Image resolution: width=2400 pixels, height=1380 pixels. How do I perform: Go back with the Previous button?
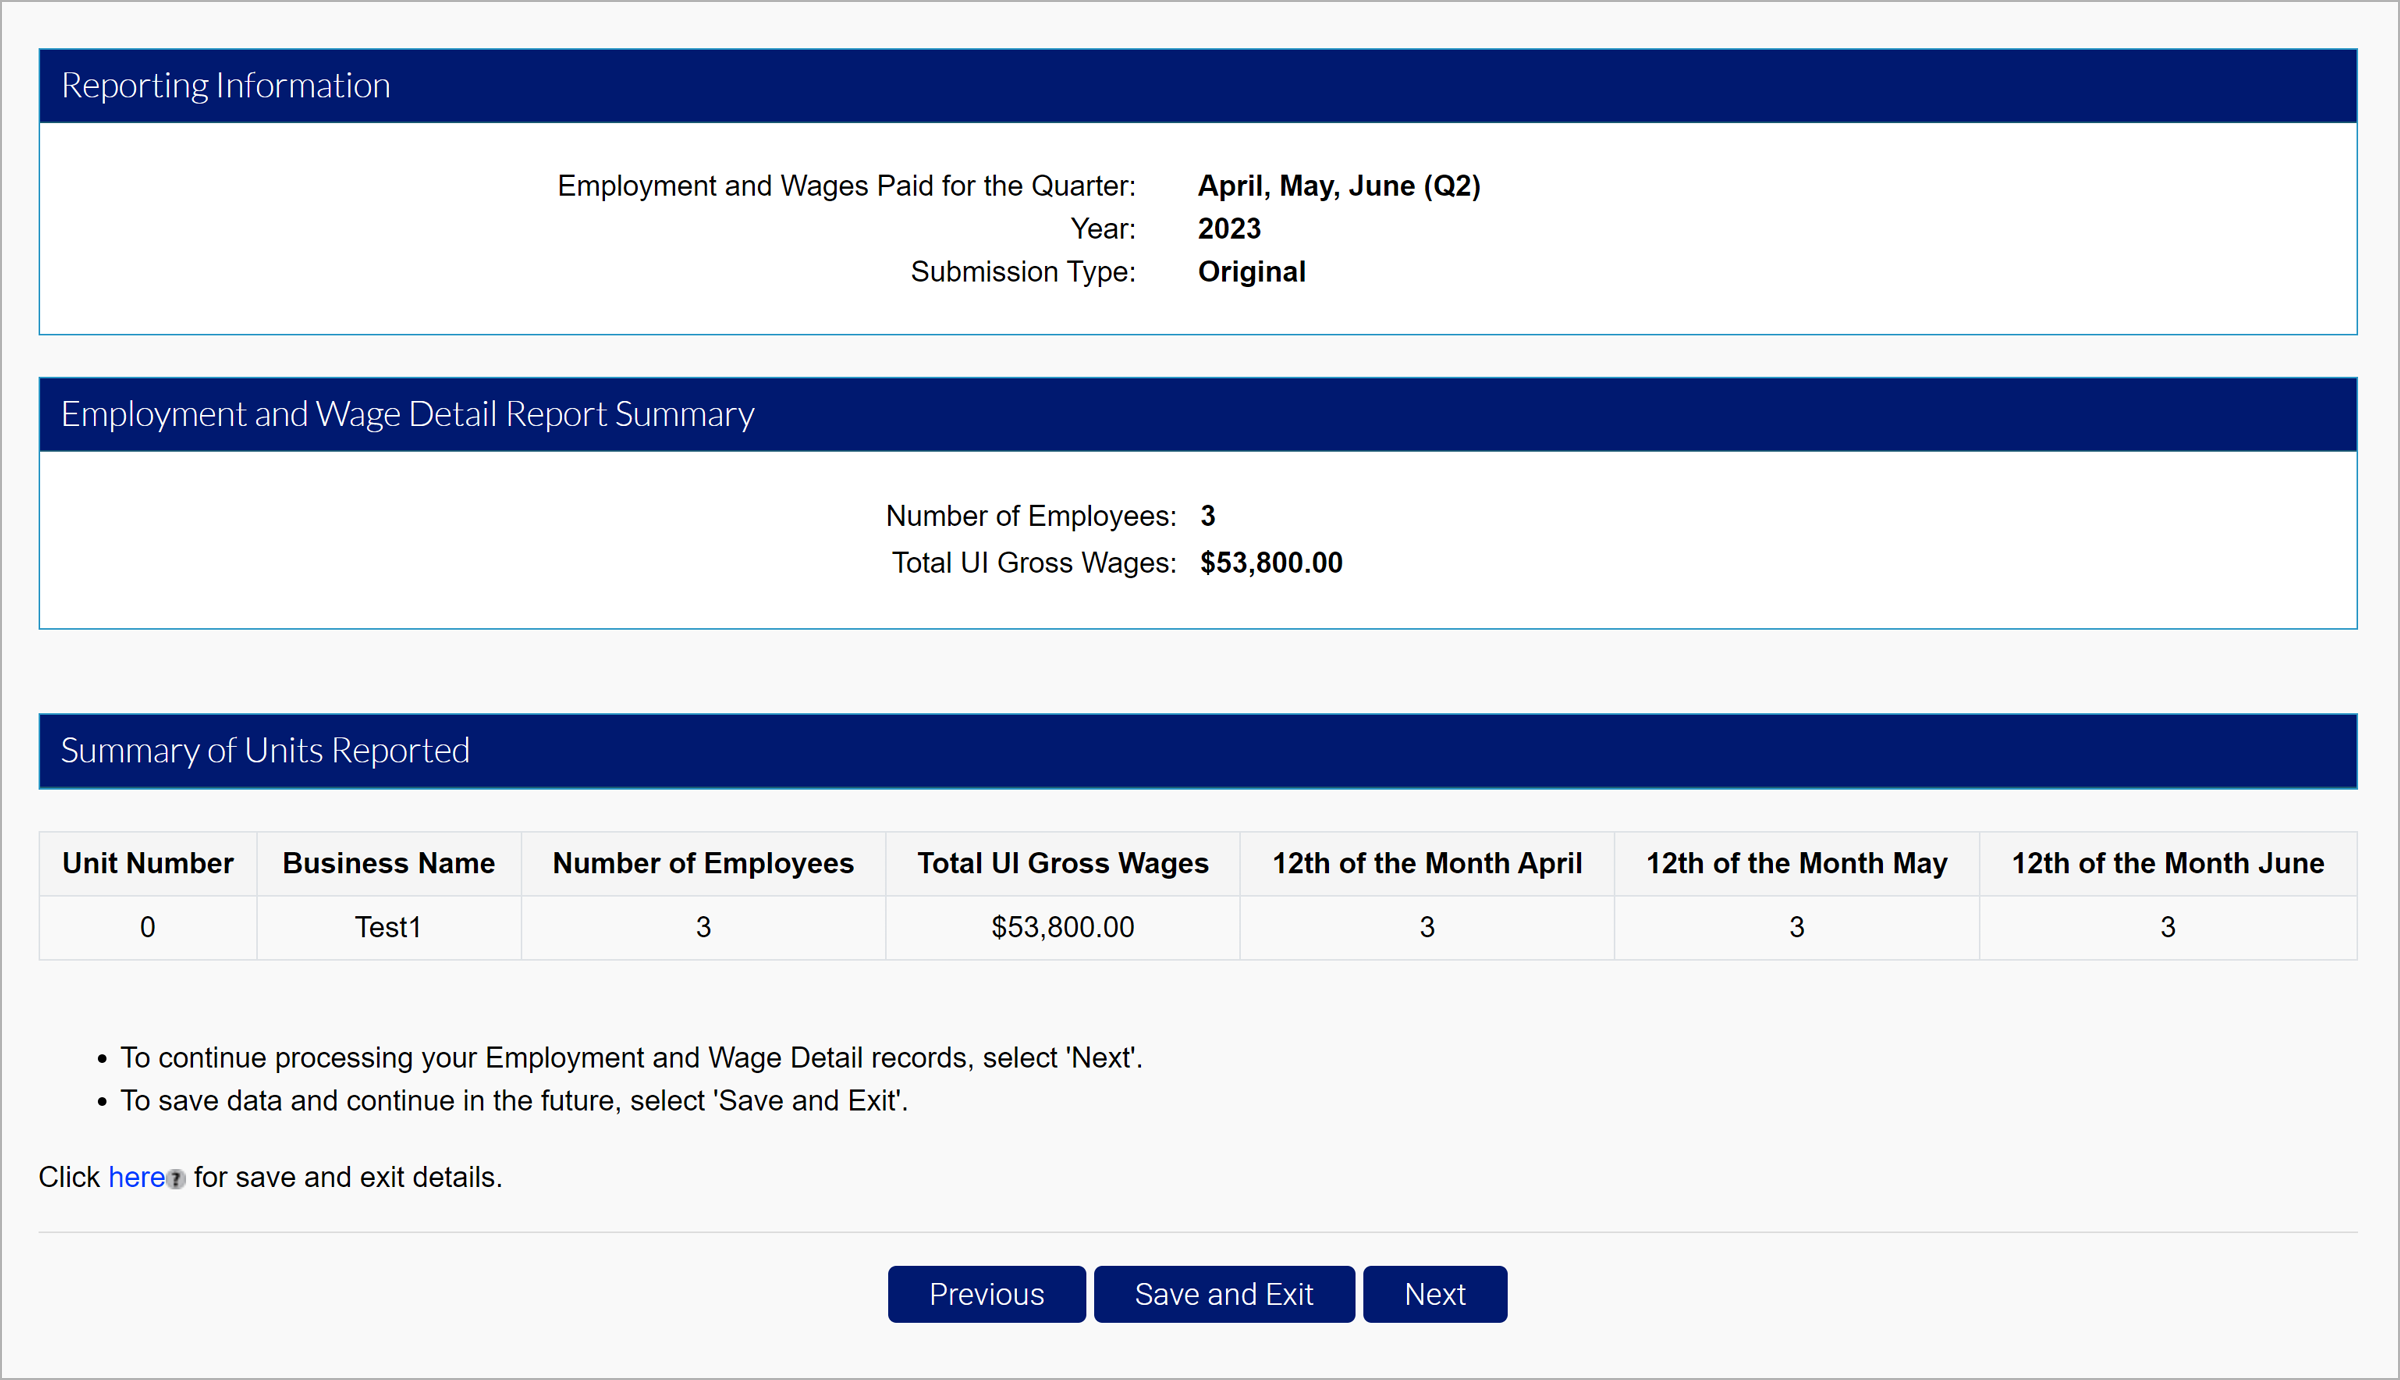(986, 1294)
